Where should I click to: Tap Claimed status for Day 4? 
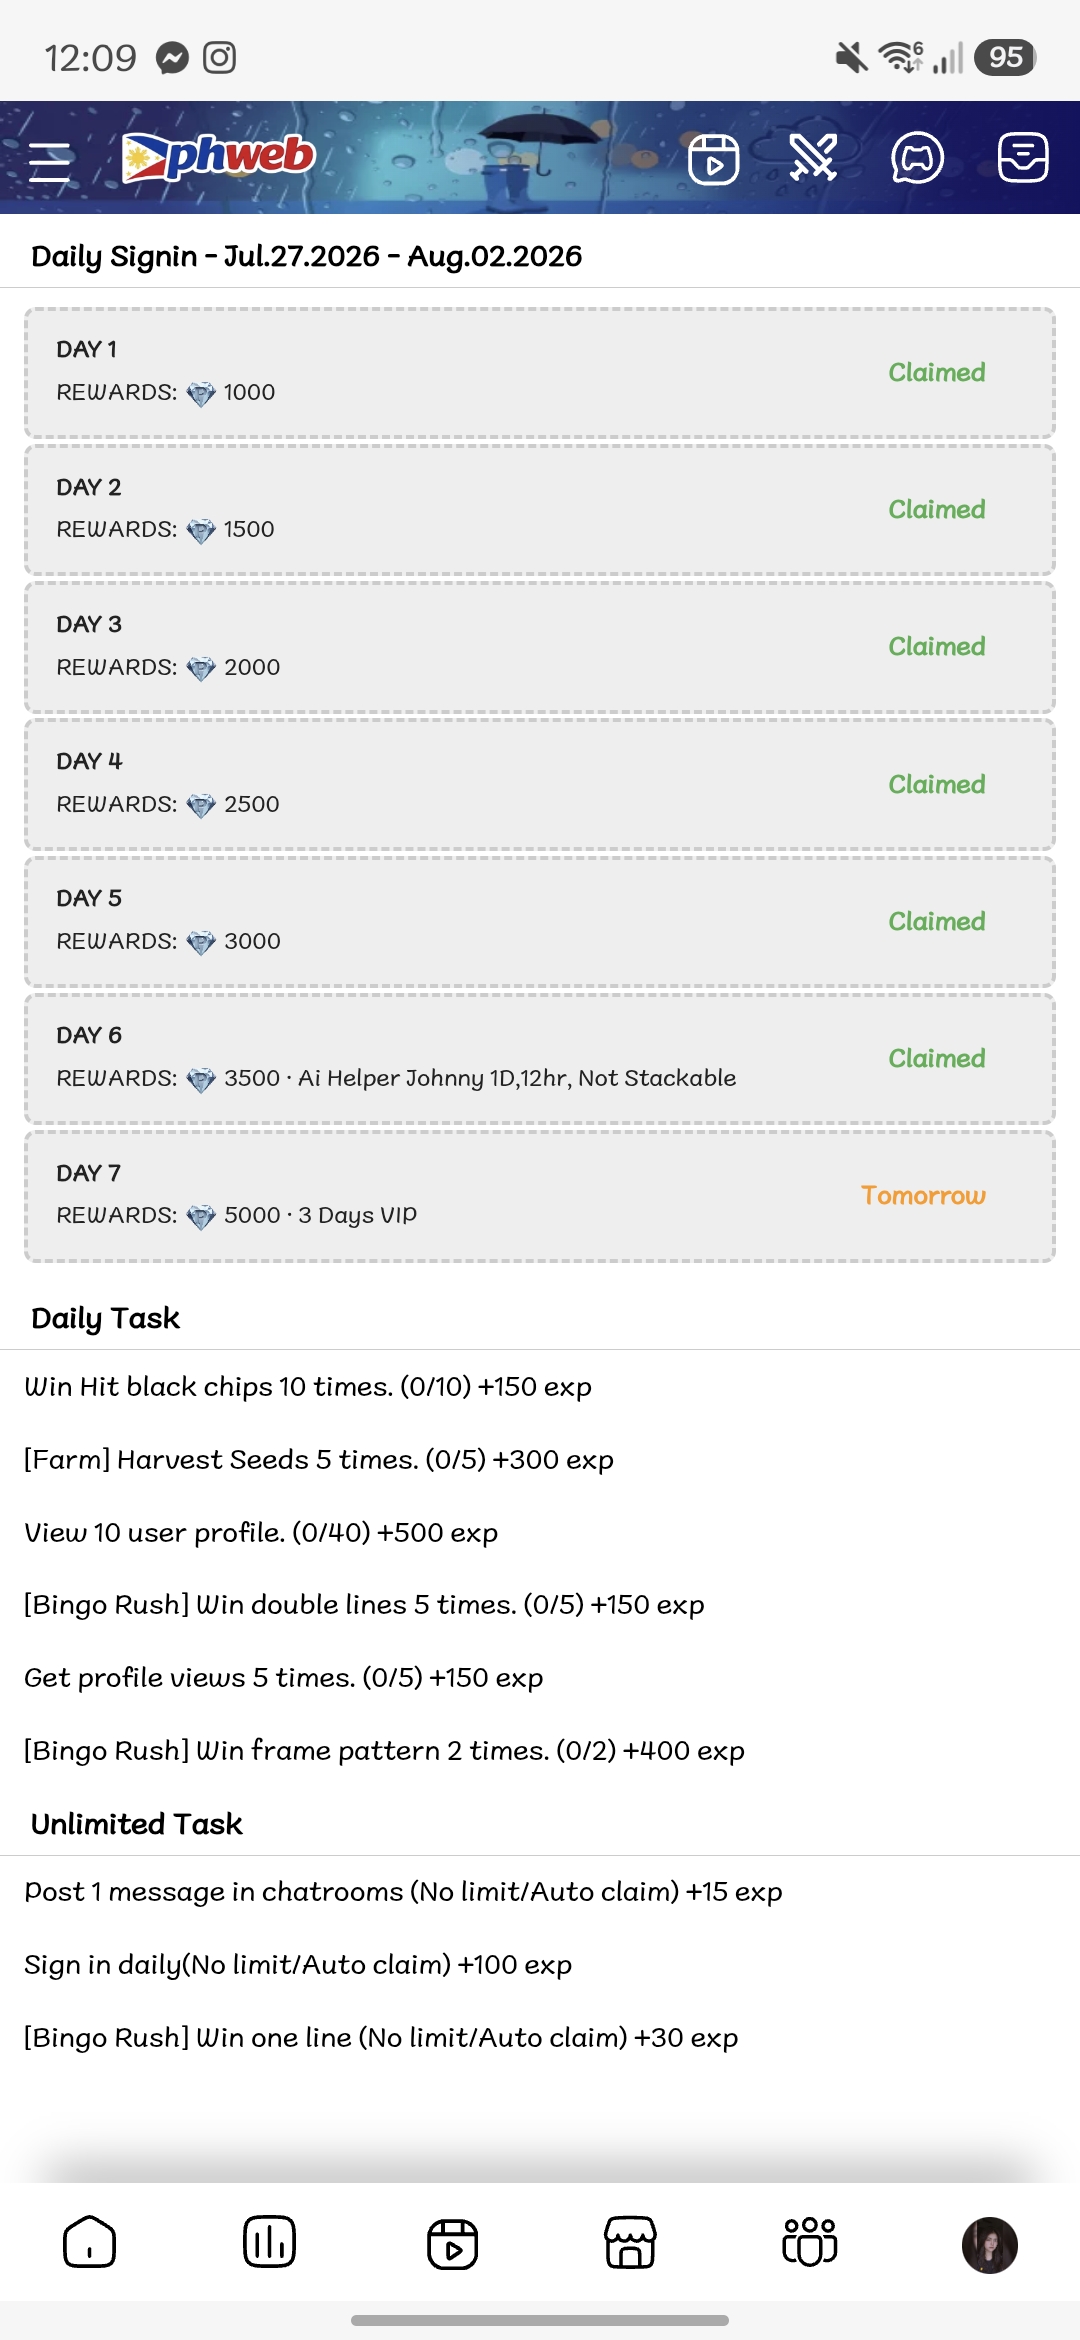(x=937, y=784)
